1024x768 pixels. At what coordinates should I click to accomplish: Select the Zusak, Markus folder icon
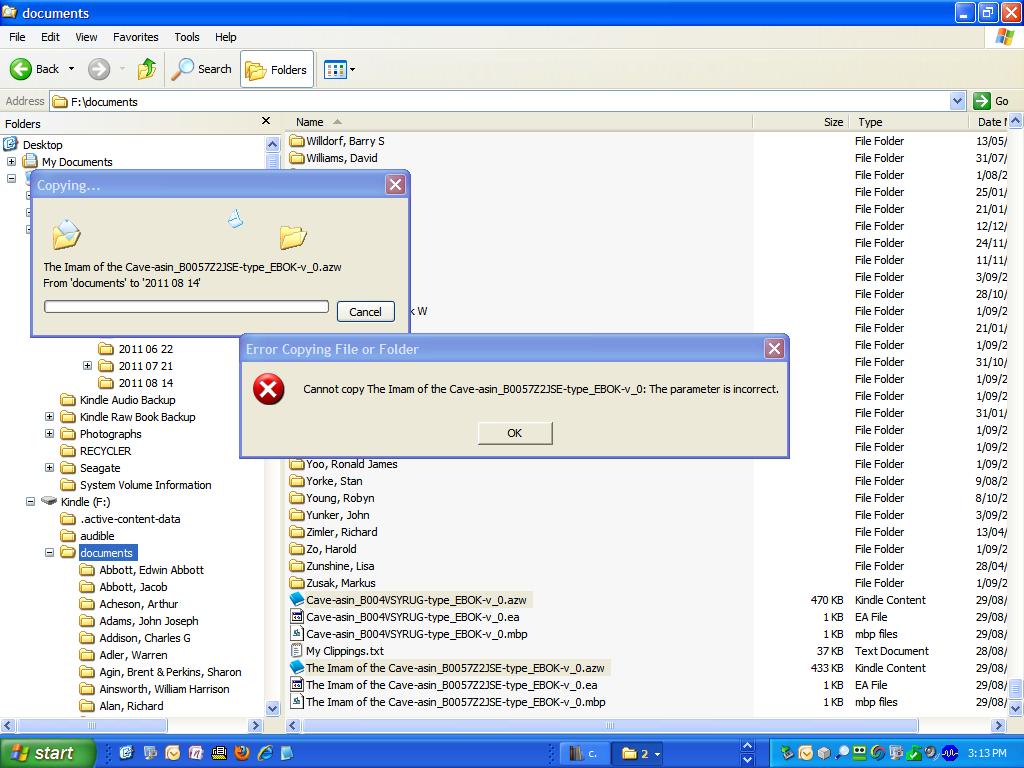click(x=296, y=583)
